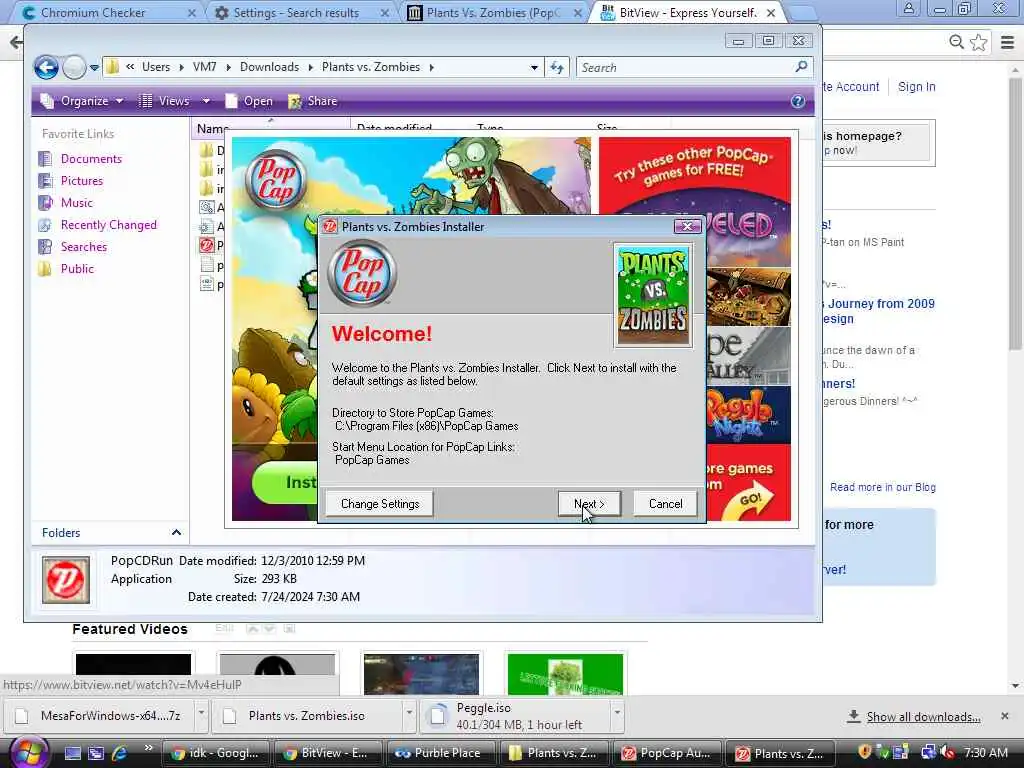Click the Plants vs. Zombies box art thumbnail

(x=653, y=295)
